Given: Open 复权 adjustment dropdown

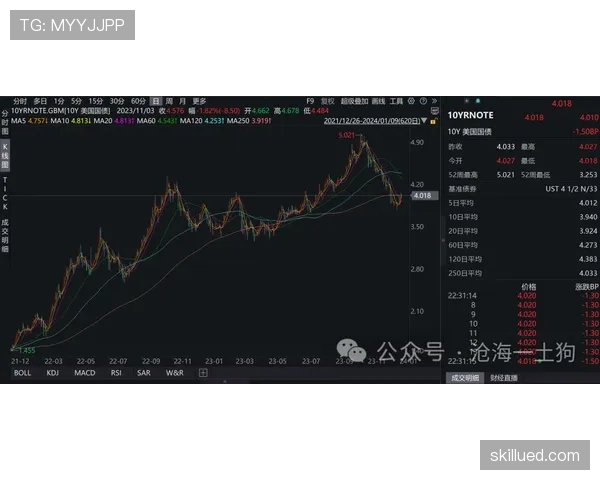Looking at the screenshot, I should tap(328, 101).
